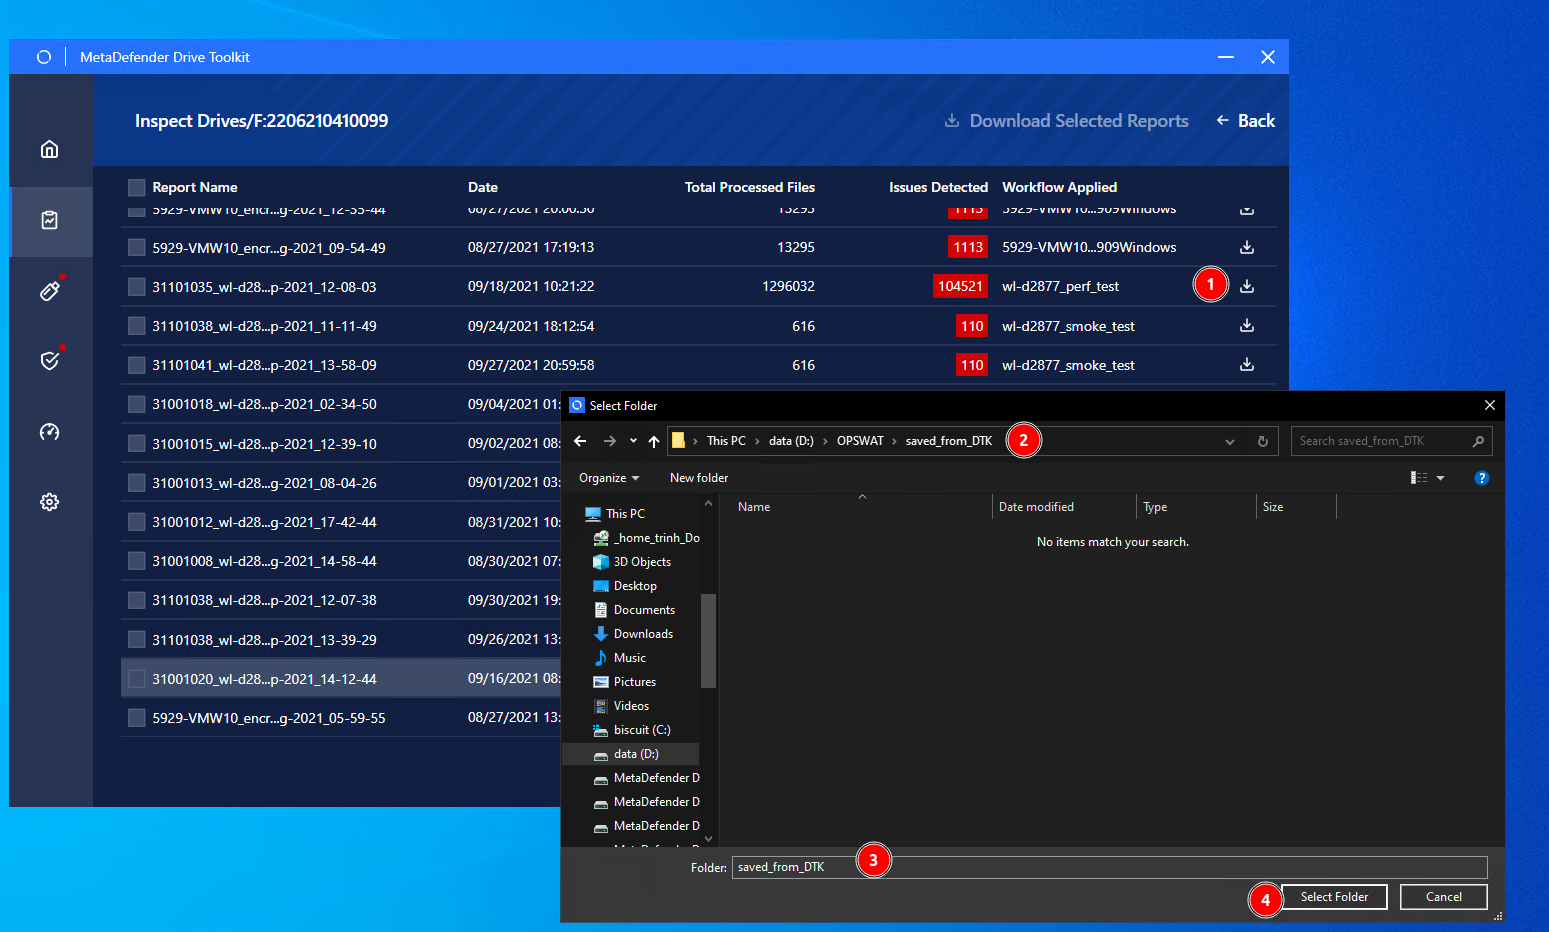Click Select Folder button
This screenshot has height=932, width=1549.
point(1334,897)
